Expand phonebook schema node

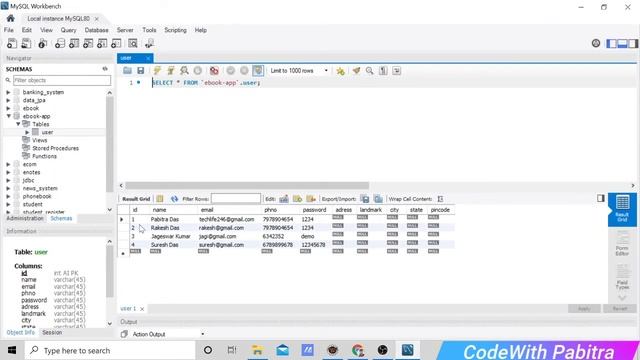tap(8, 196)
